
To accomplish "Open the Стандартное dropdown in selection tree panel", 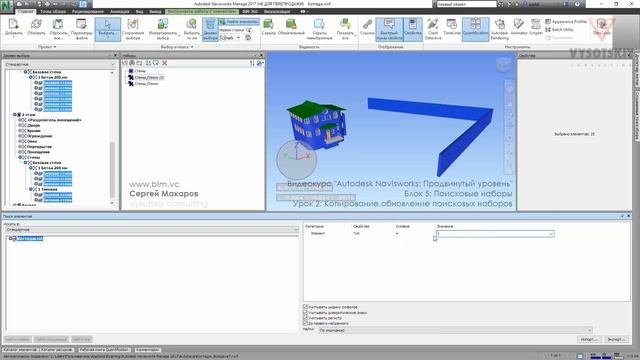I will [x=60, y=64].
